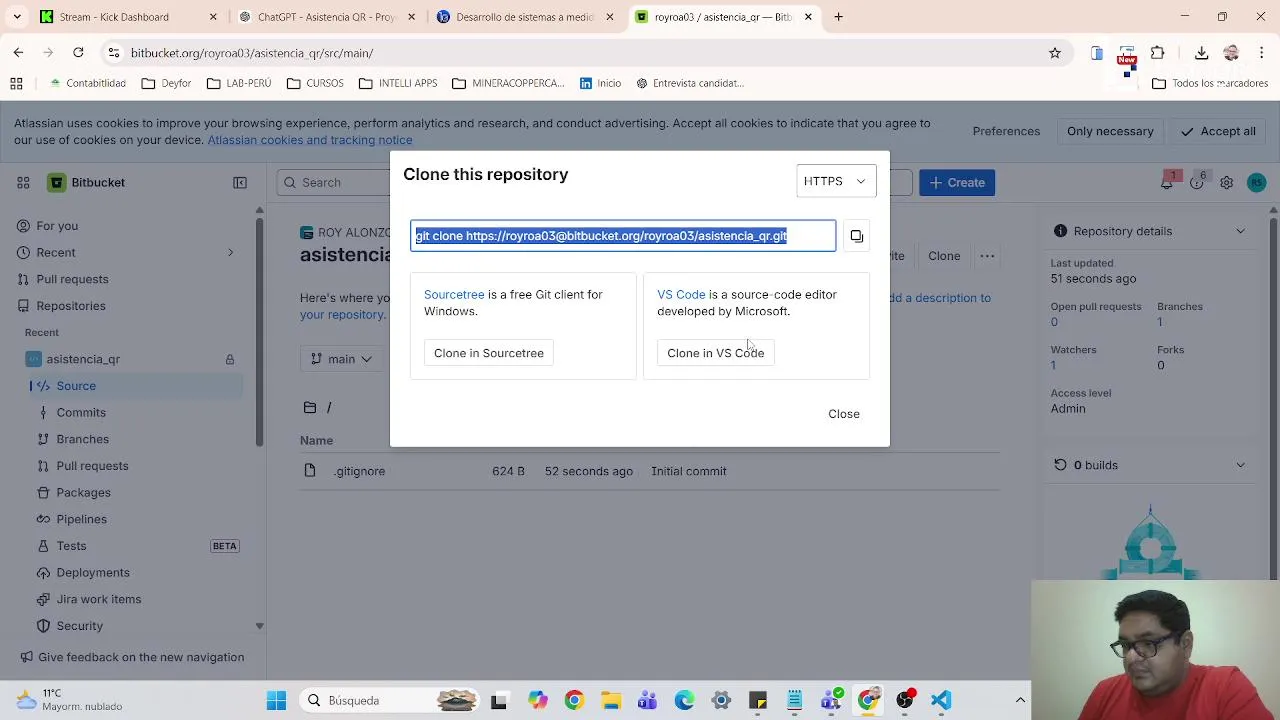Screen dimensions: 1280x720
Task: Collapse the 0 builds section
Action: (1240, 465)
